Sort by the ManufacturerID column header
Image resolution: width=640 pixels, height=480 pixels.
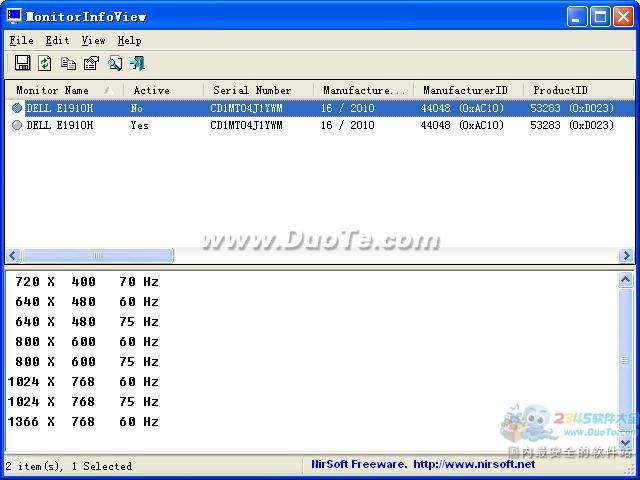(x=468, y=90)
